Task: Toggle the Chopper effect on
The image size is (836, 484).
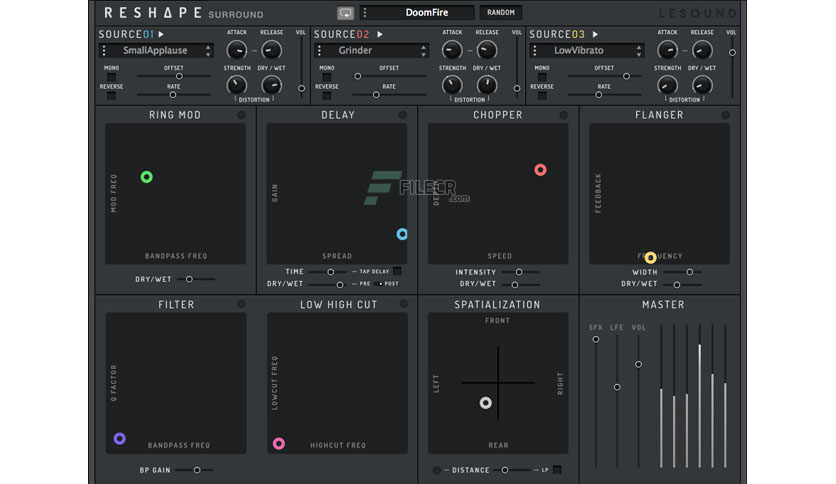Action: pos(564,115)
